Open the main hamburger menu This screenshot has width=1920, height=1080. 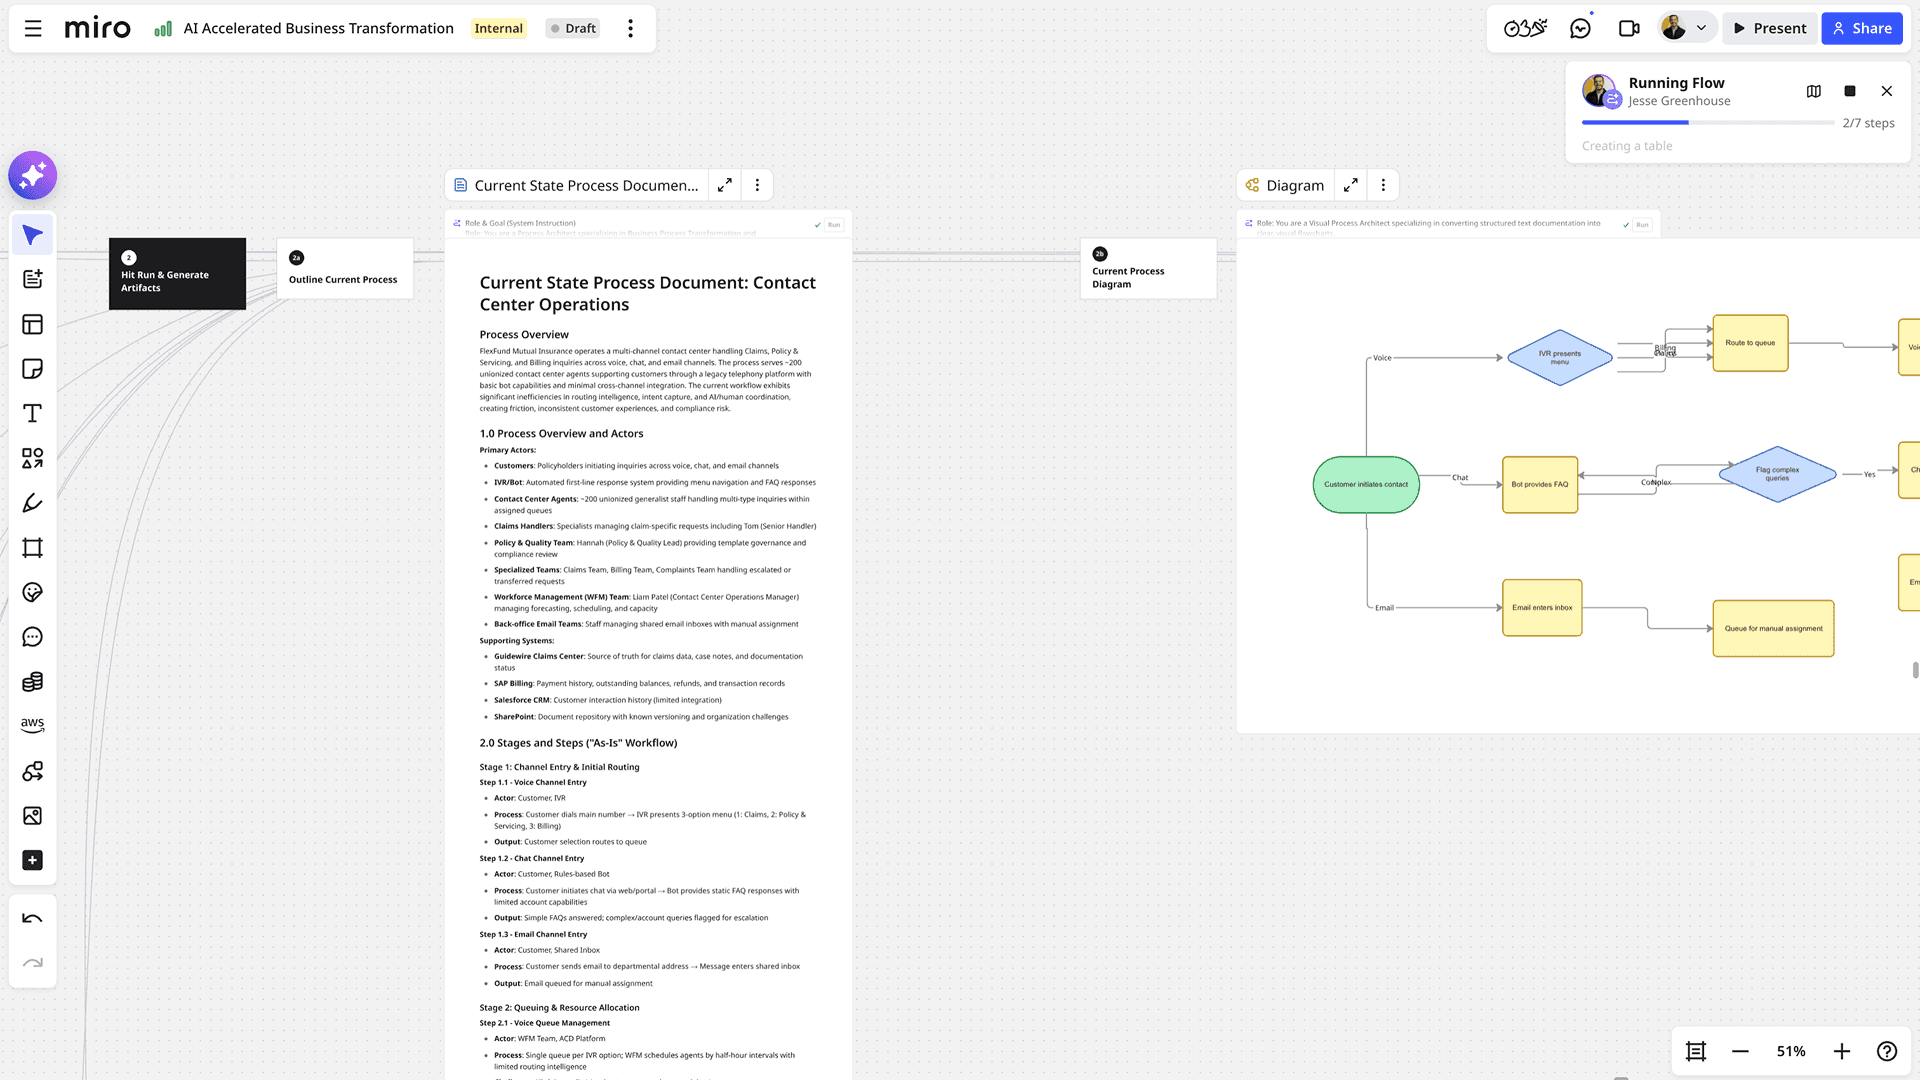point(33,28)
